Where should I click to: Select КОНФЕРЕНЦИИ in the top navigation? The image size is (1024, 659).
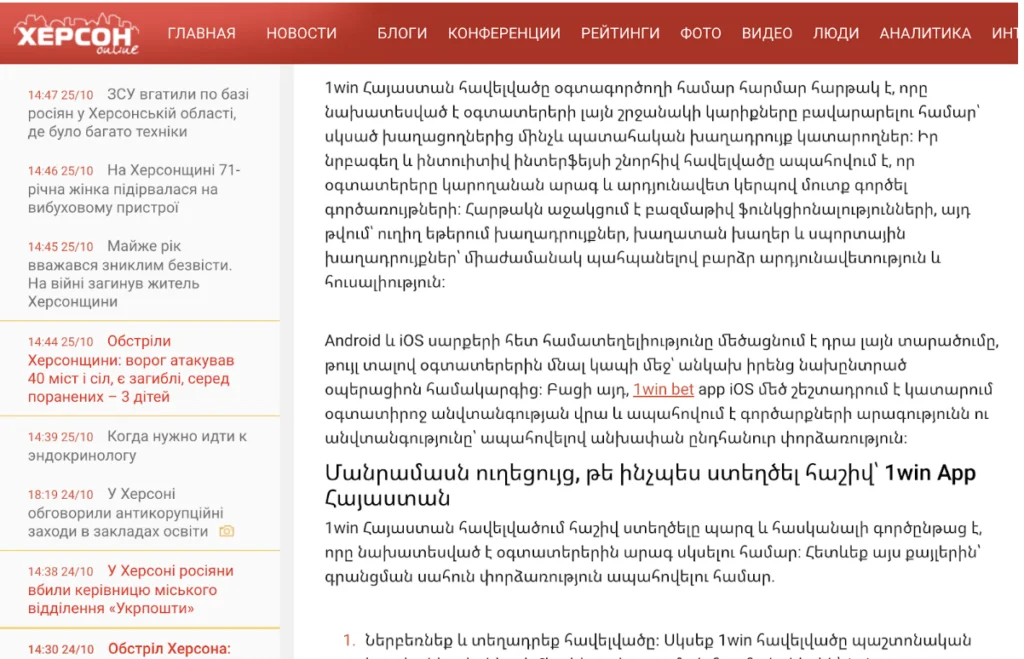point(504,33)
